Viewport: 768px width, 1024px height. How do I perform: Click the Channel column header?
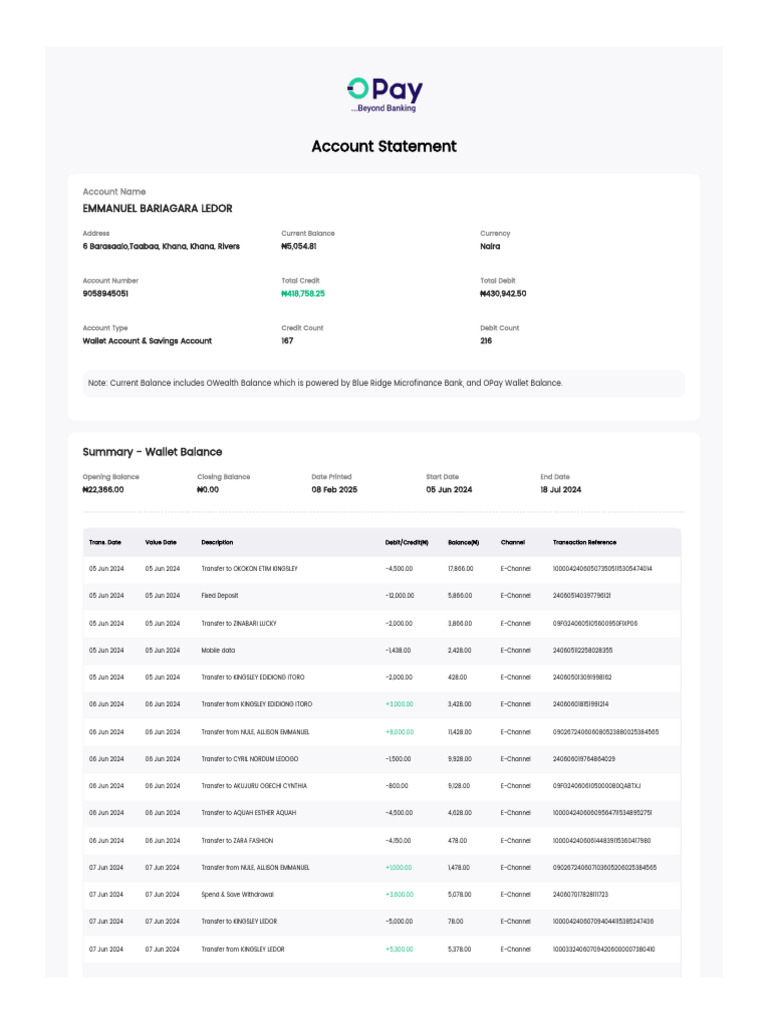(x=513, y=542)
